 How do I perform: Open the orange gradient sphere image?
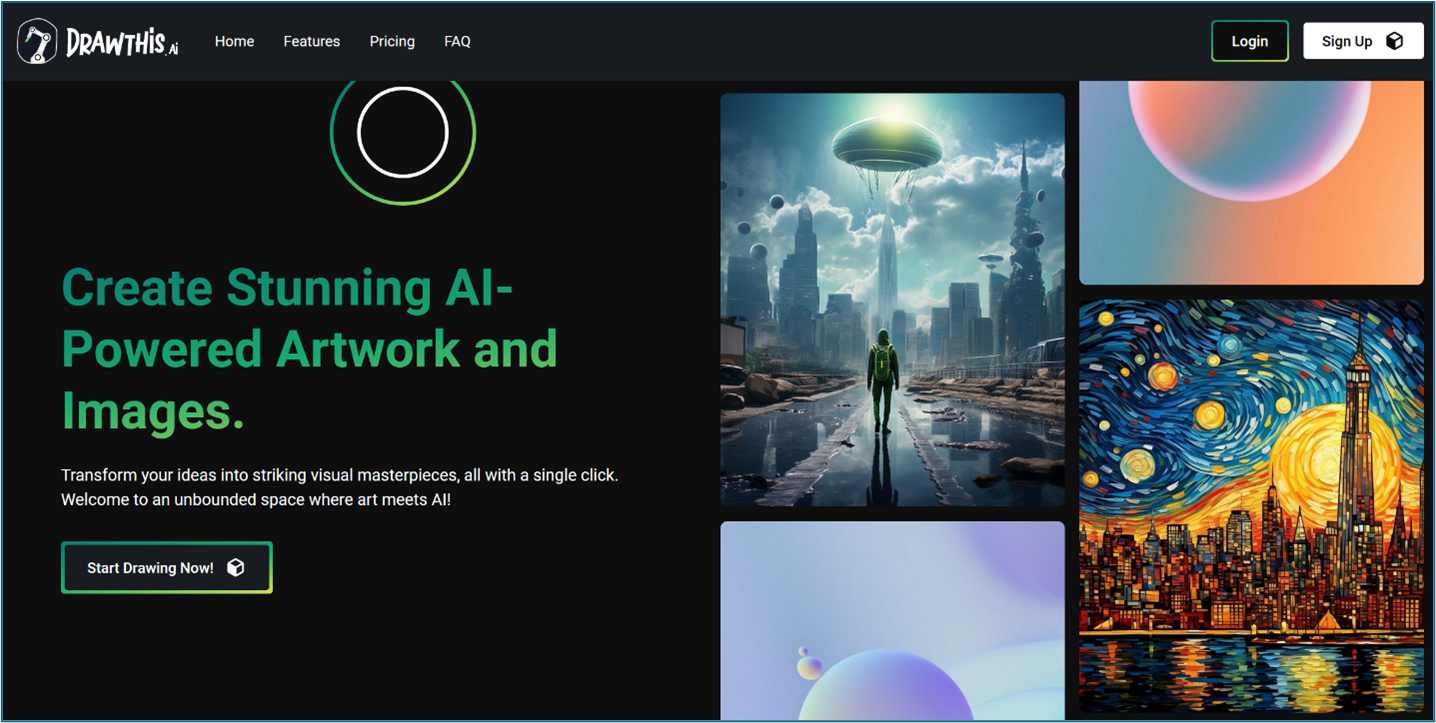(1251, 183)
